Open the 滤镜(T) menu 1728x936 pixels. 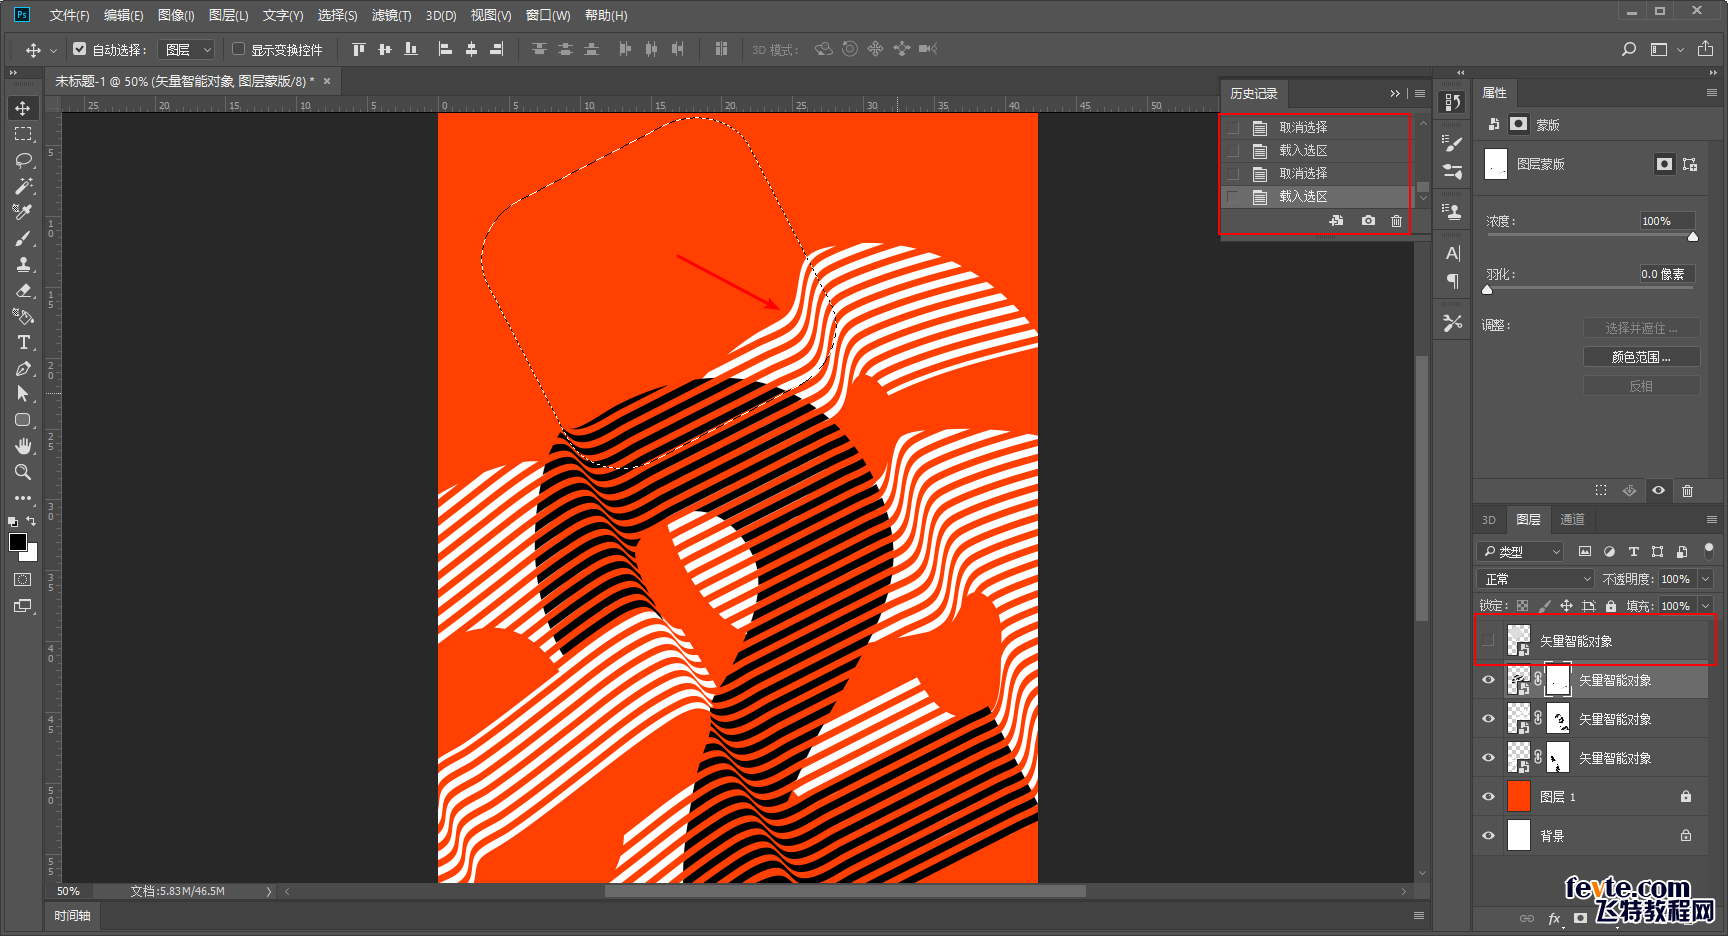pyautogui.click(x=391, y=15)
